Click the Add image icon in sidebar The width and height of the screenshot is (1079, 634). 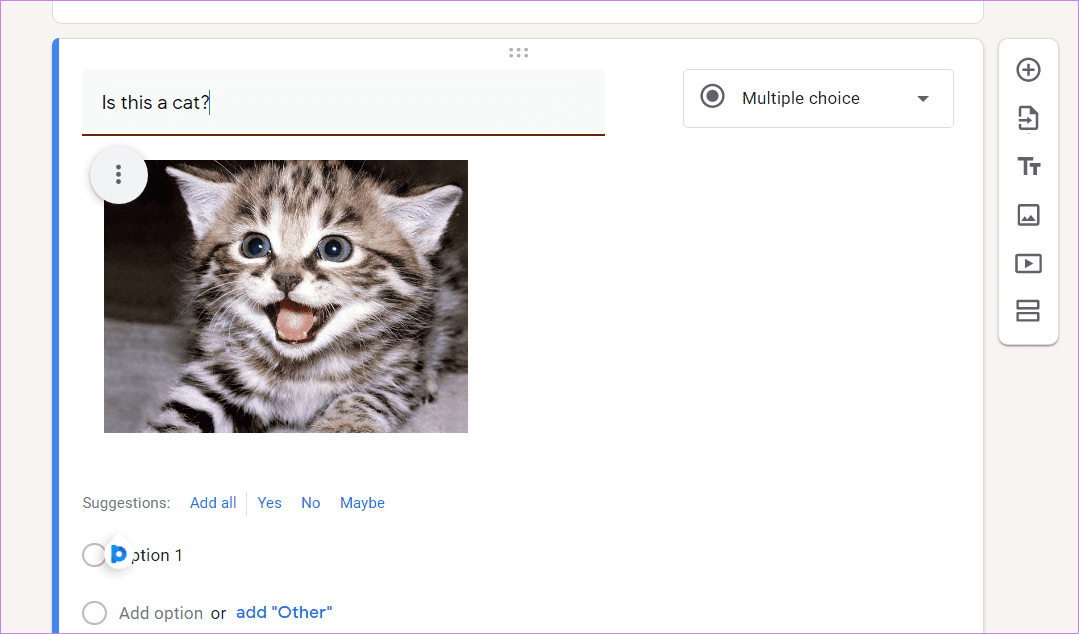pos(1028,215)
